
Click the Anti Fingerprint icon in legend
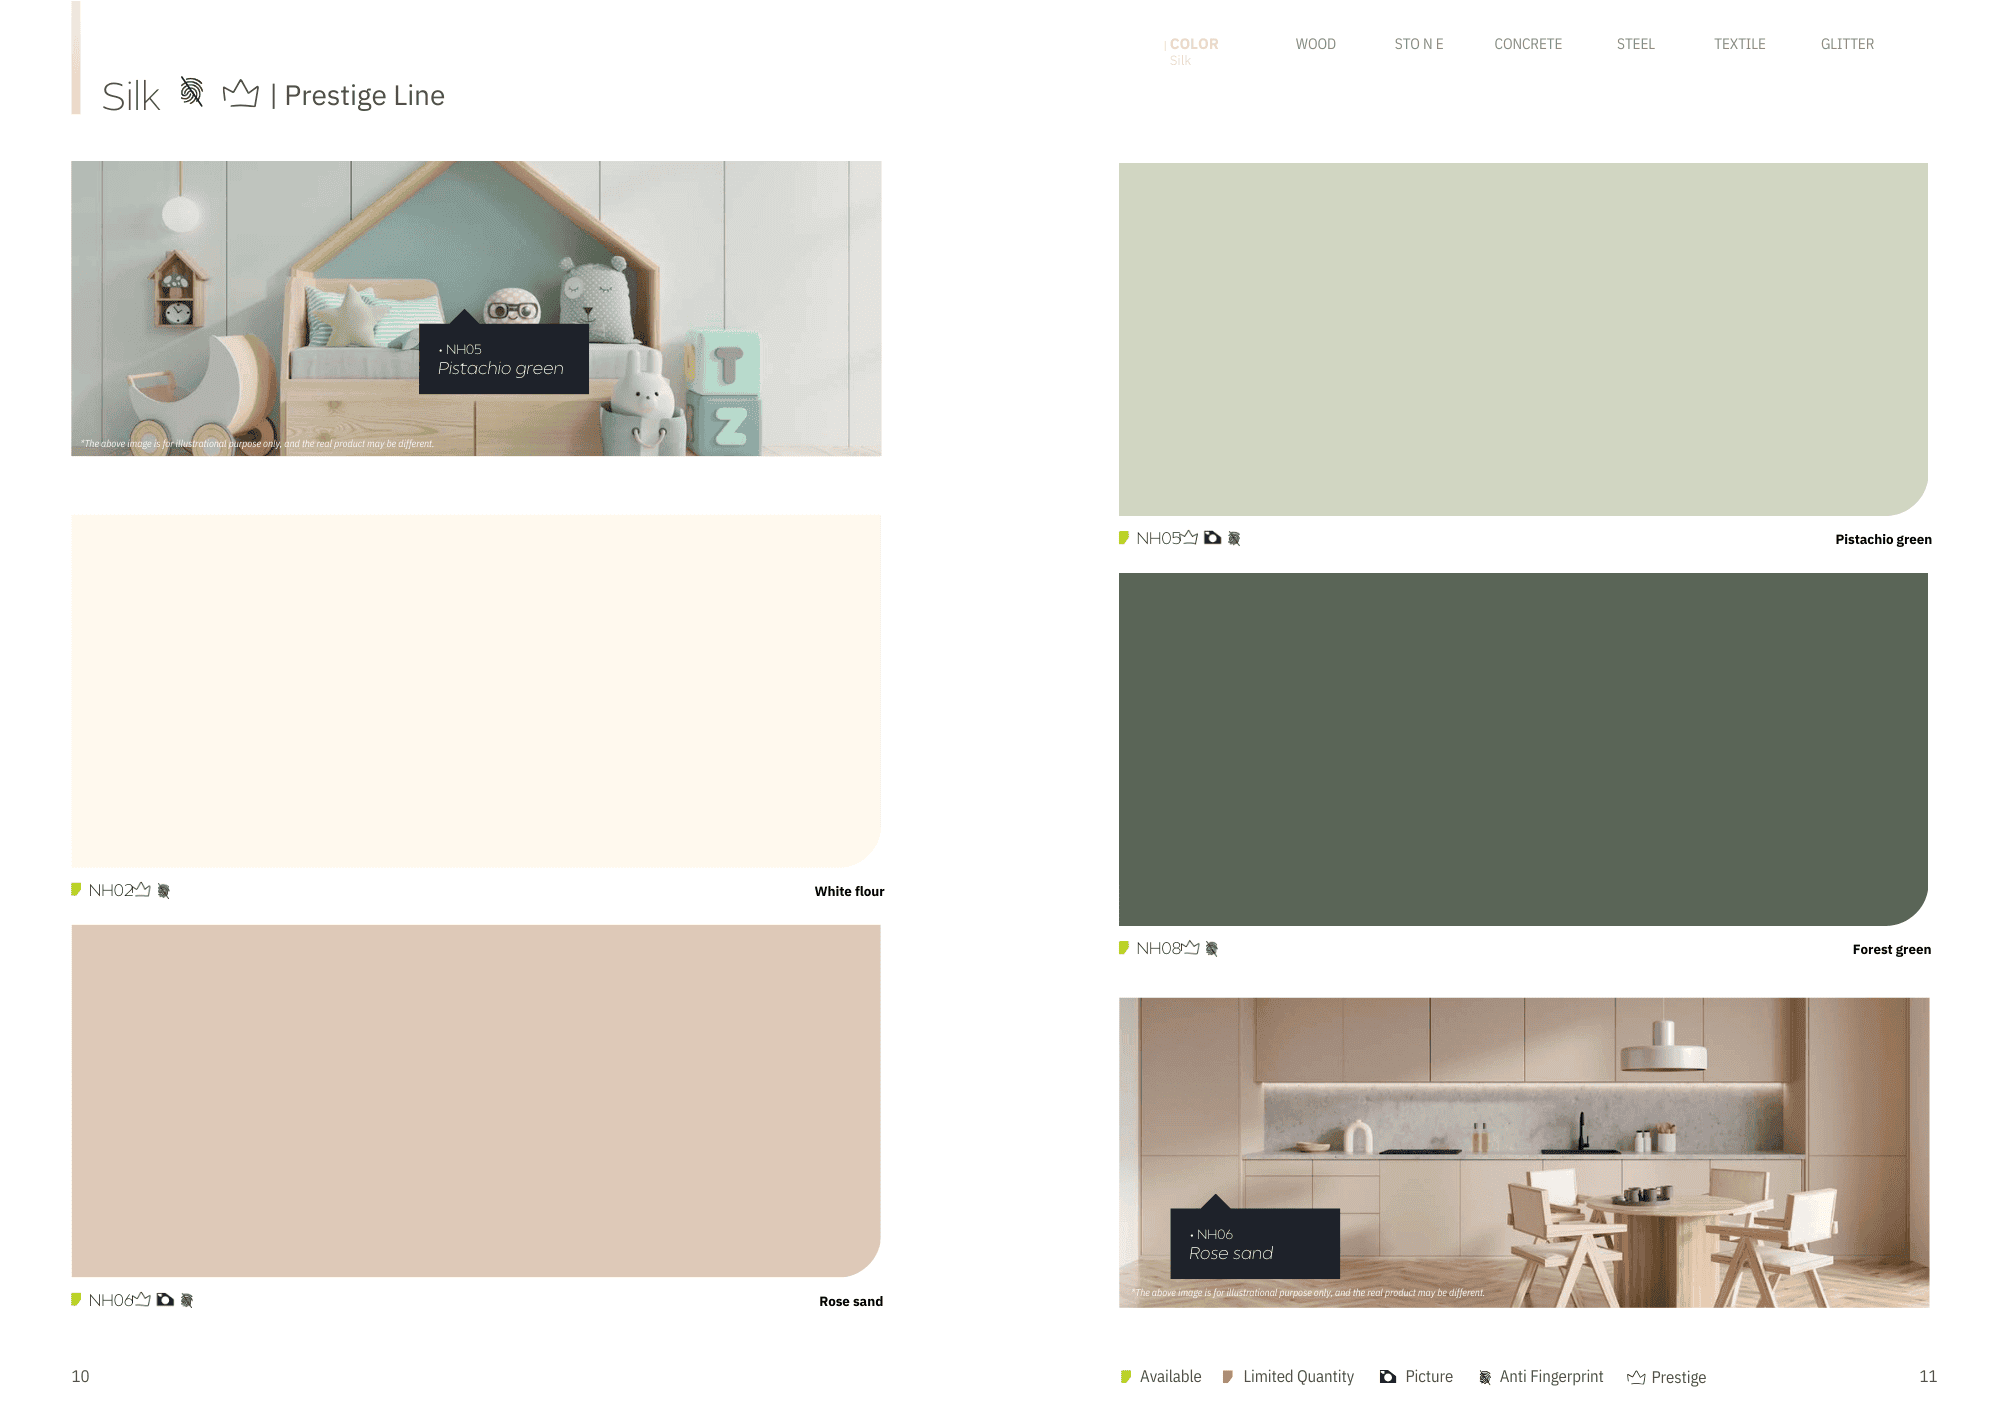(1485, 1378)
